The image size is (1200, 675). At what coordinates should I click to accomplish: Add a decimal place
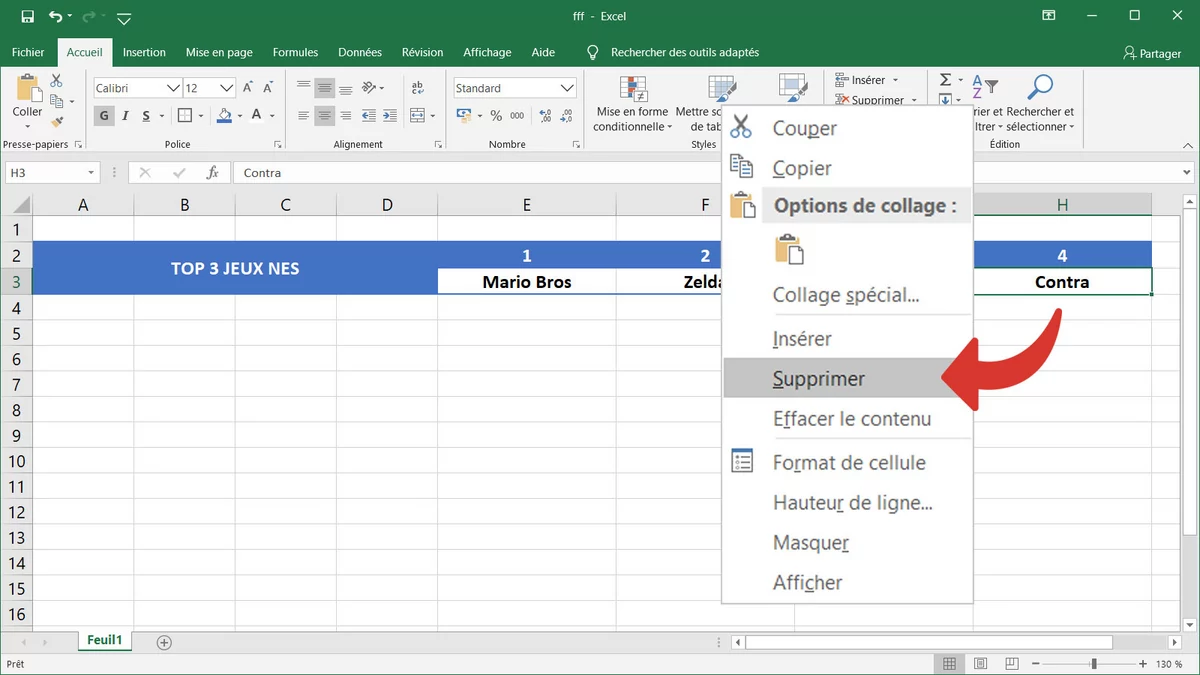(x=543, y=116)
